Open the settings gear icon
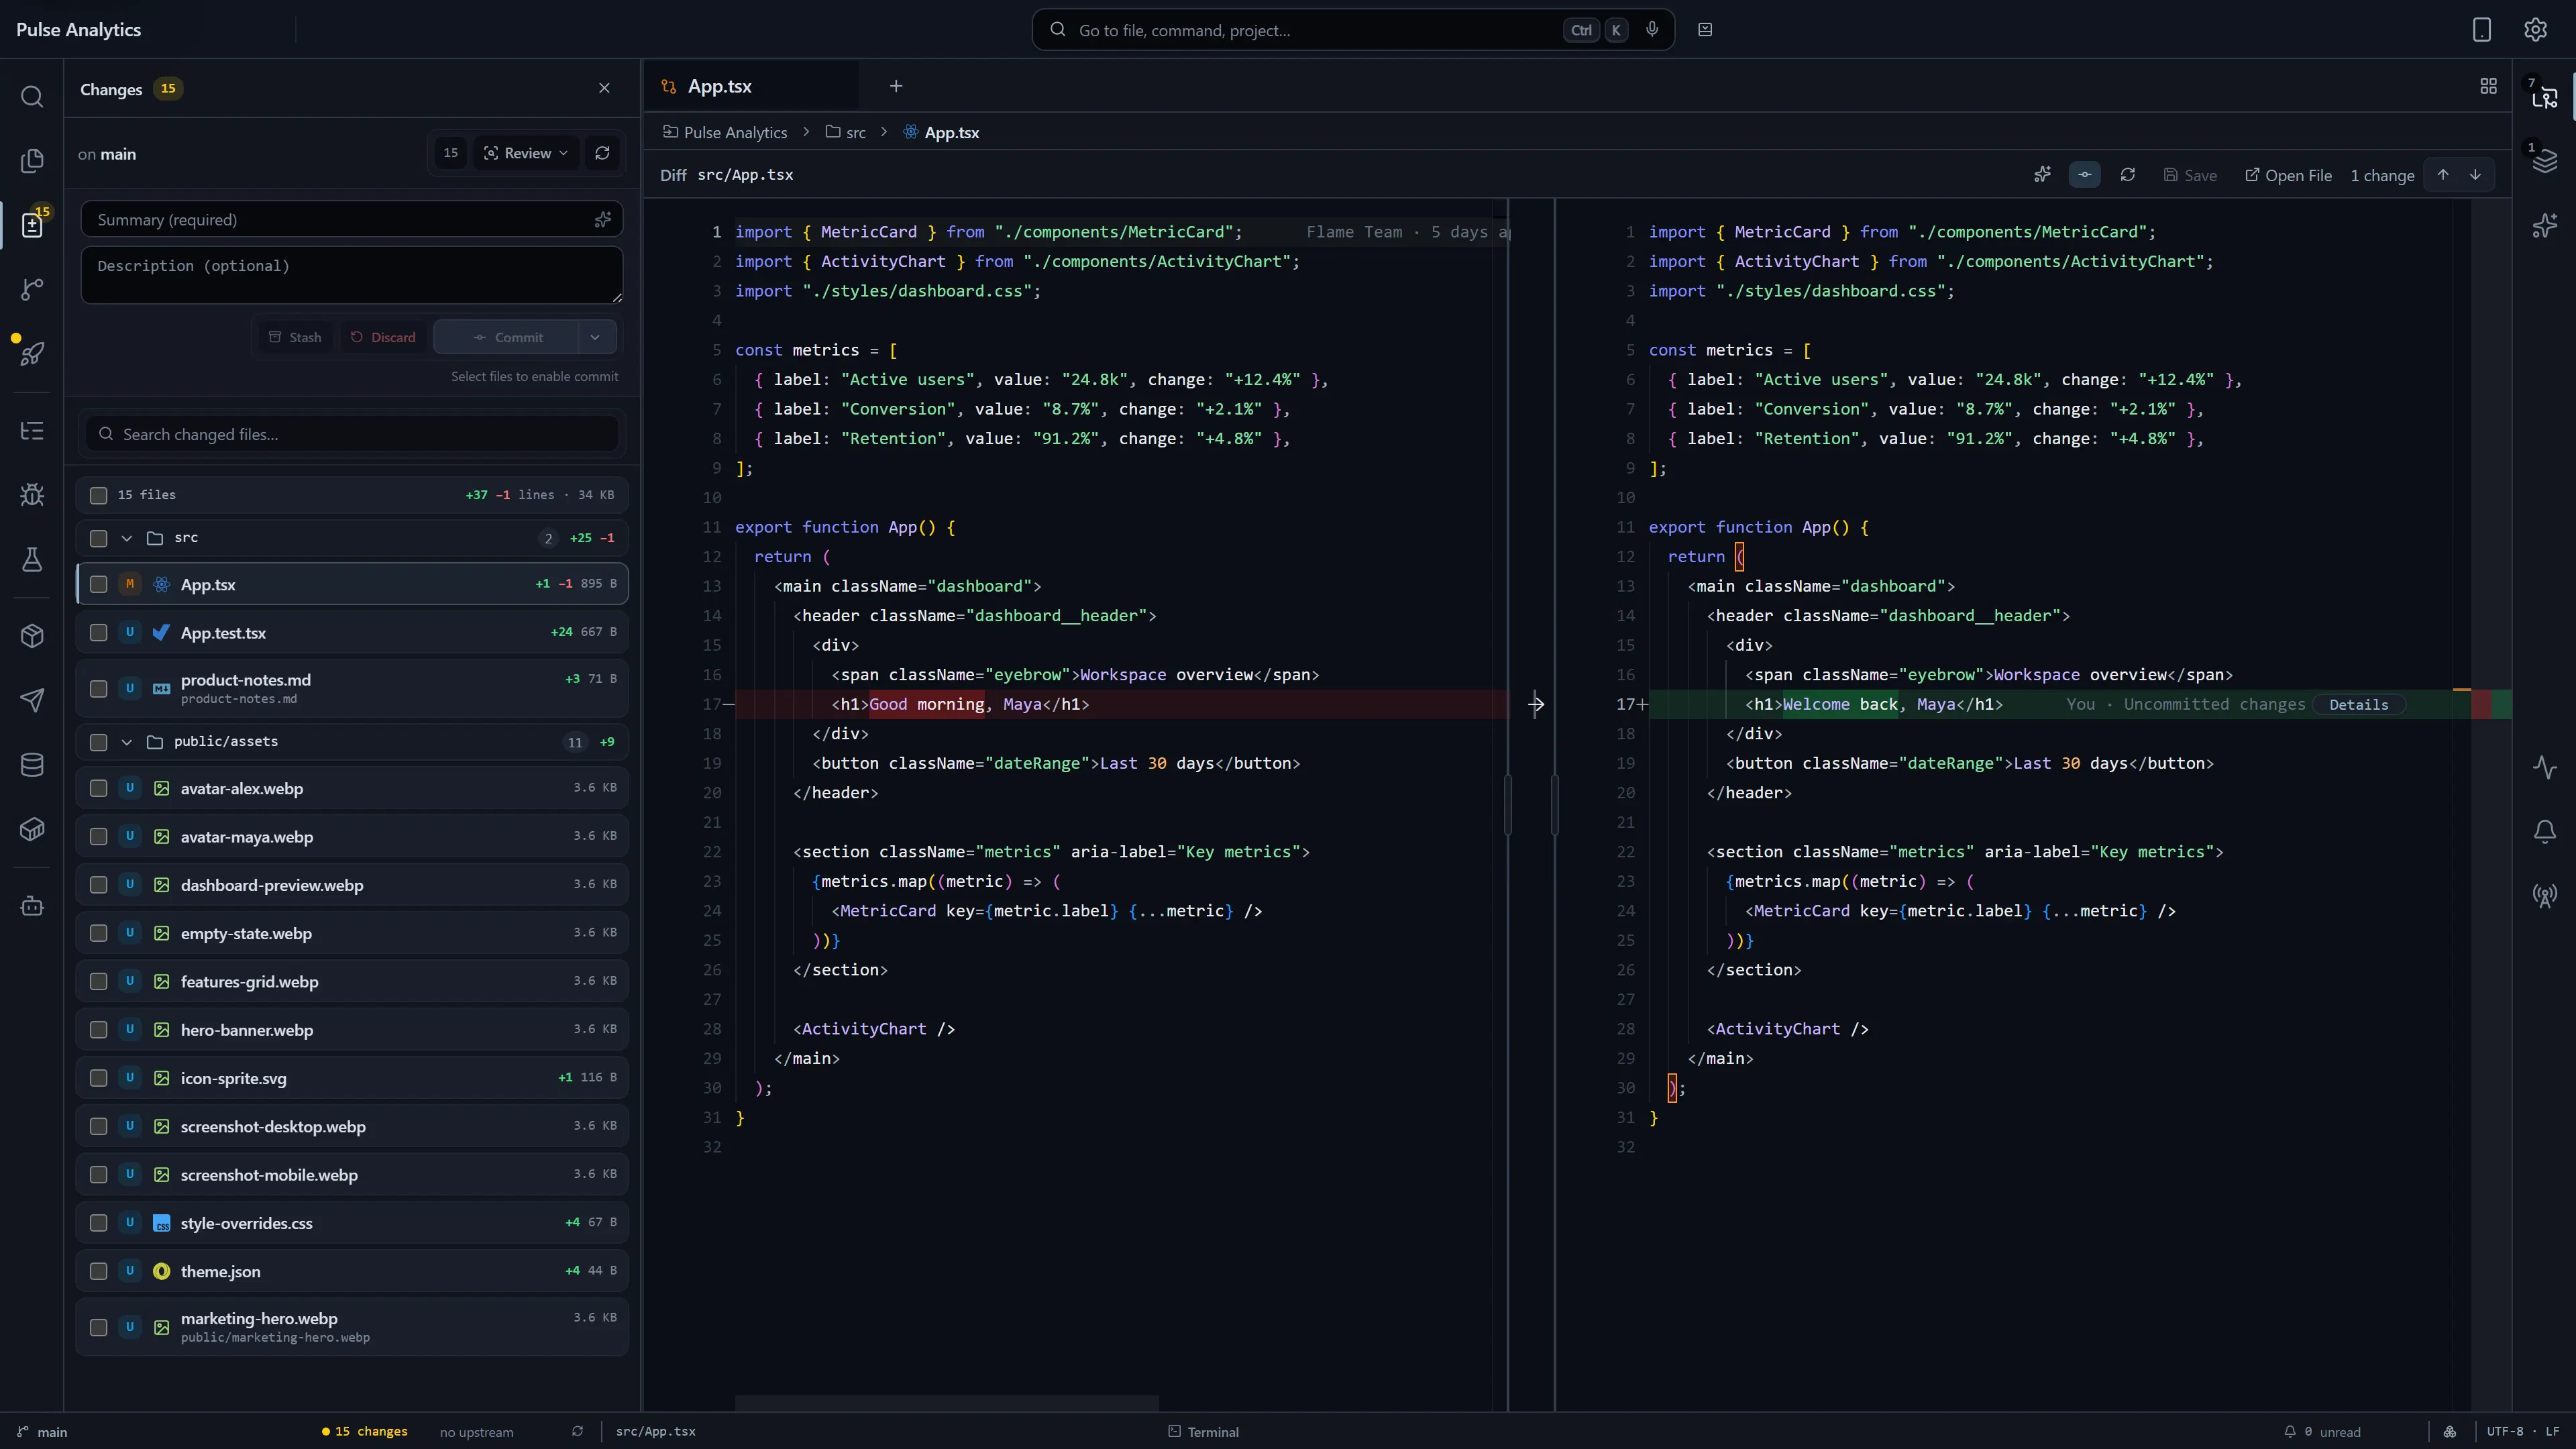The image size is (2576, 1449). [2535, 30]
